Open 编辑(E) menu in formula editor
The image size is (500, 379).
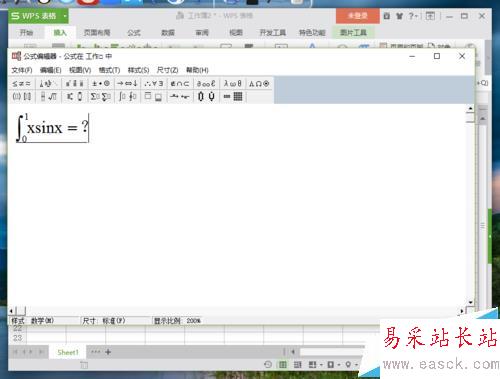51,70
